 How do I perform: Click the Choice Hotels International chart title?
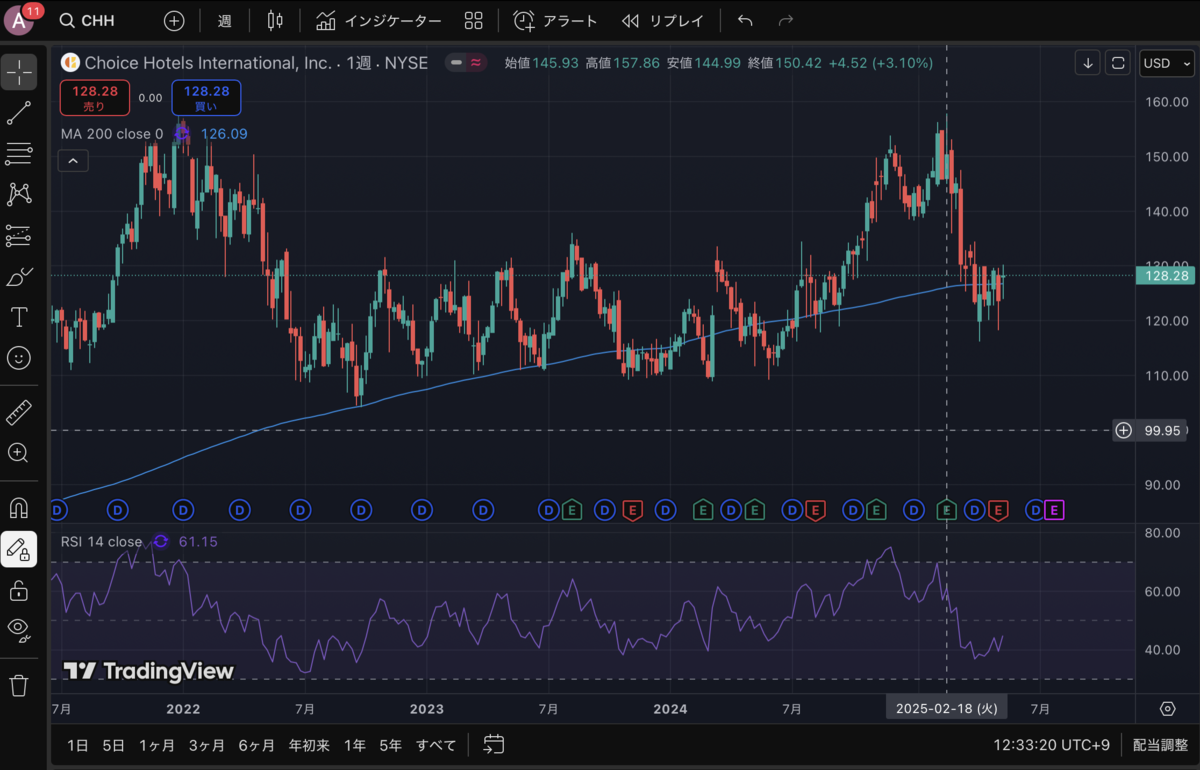click(x=208, y=62)
